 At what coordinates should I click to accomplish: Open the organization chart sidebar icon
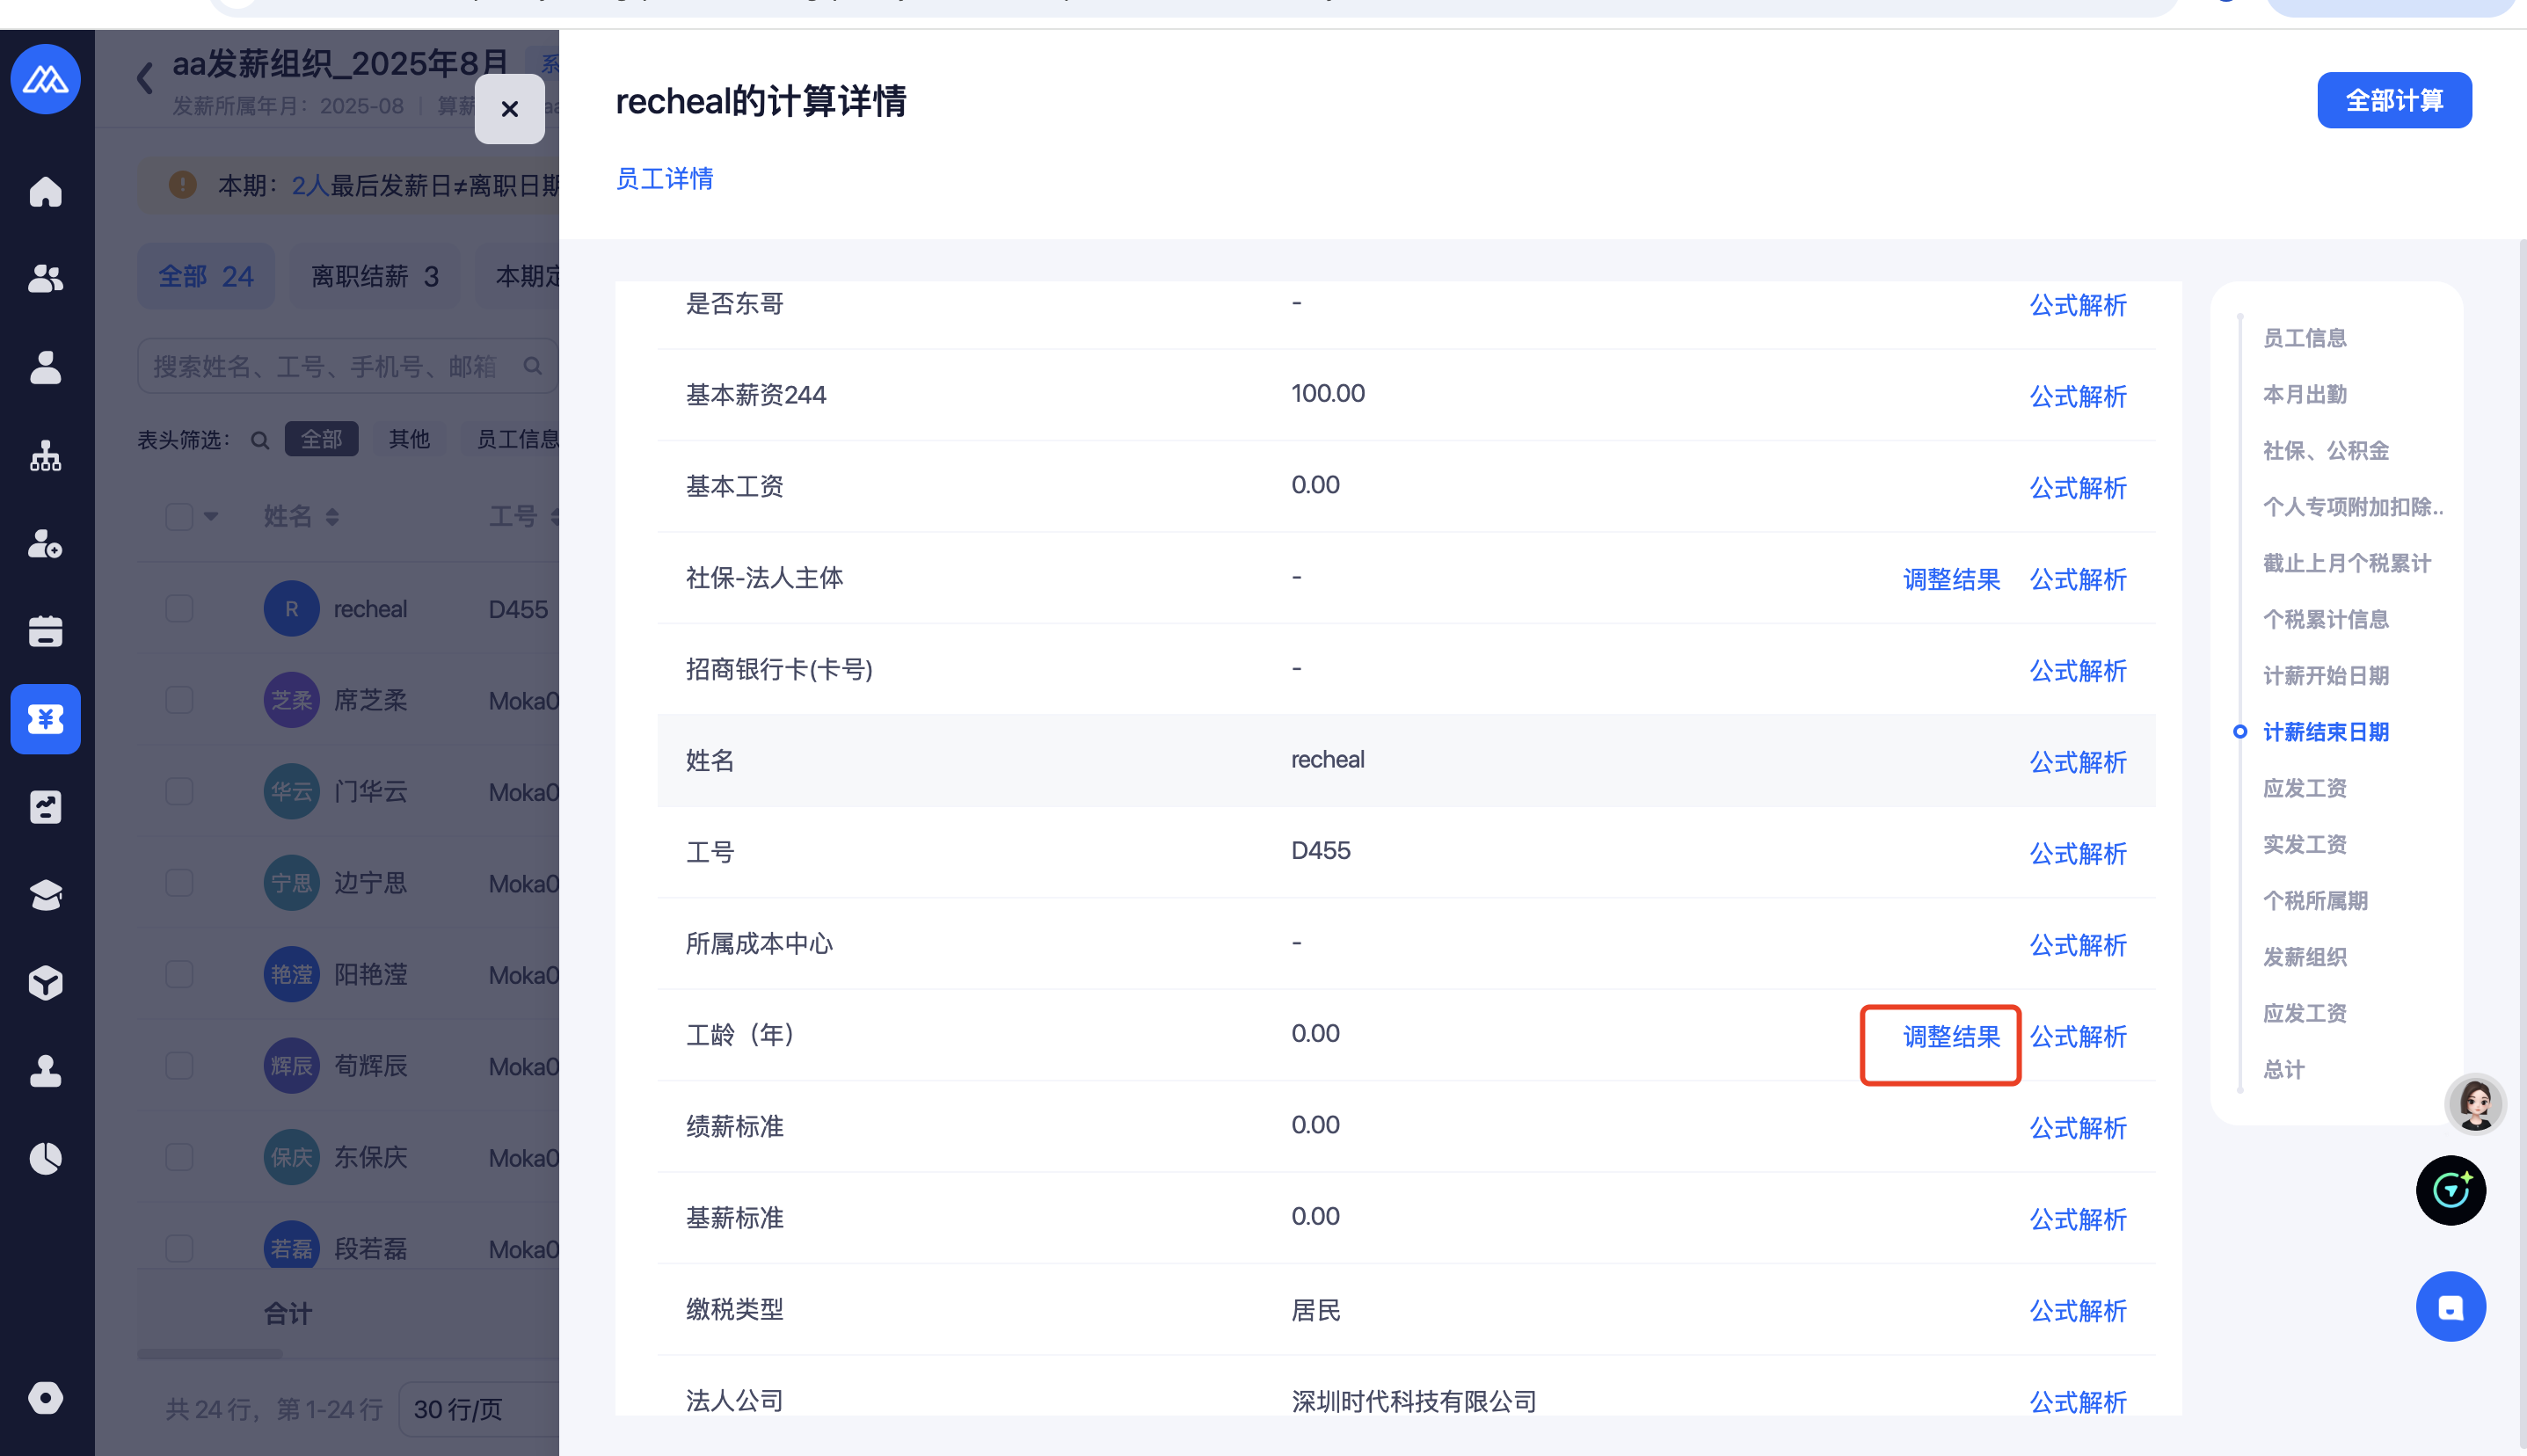coord(46,456)
